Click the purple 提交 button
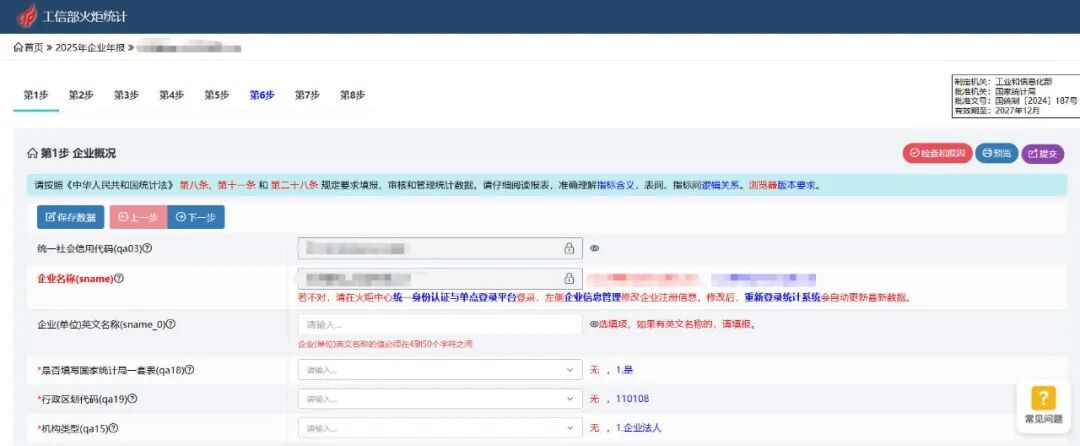 point(1043,153)
